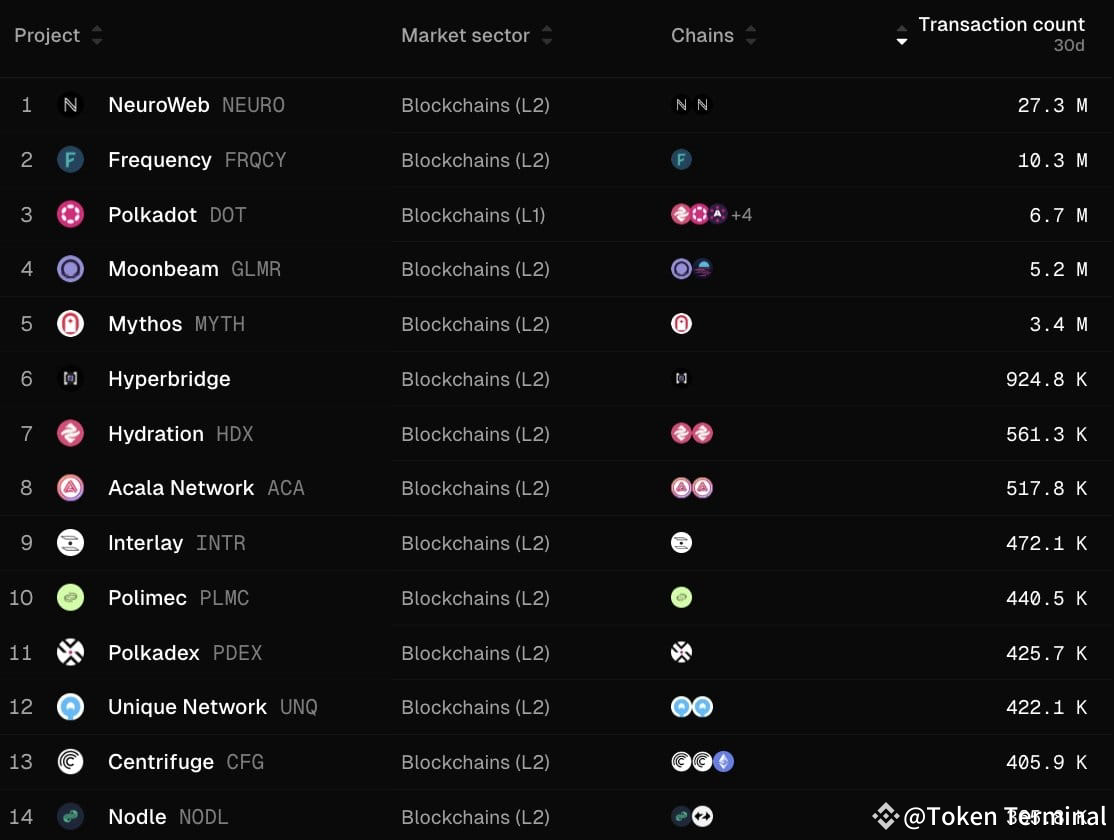Open the NeuroWeb project page
Viewport: 1114px width, 840px height.
pyautogui.click(x=158, y=105)
